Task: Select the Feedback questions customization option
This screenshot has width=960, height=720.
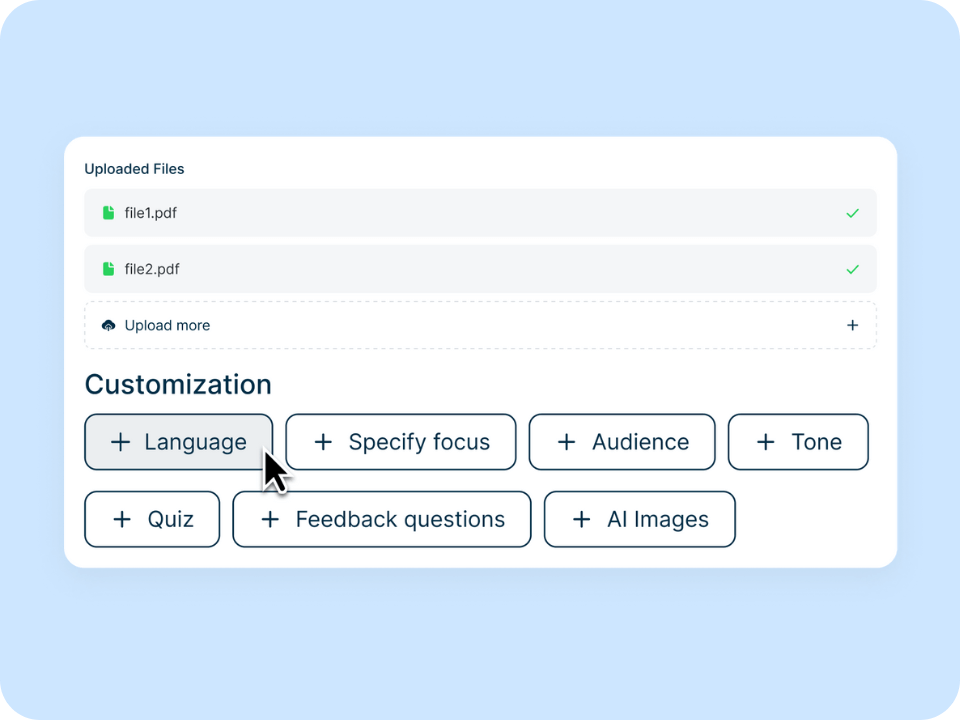Action: click(381, 519)
